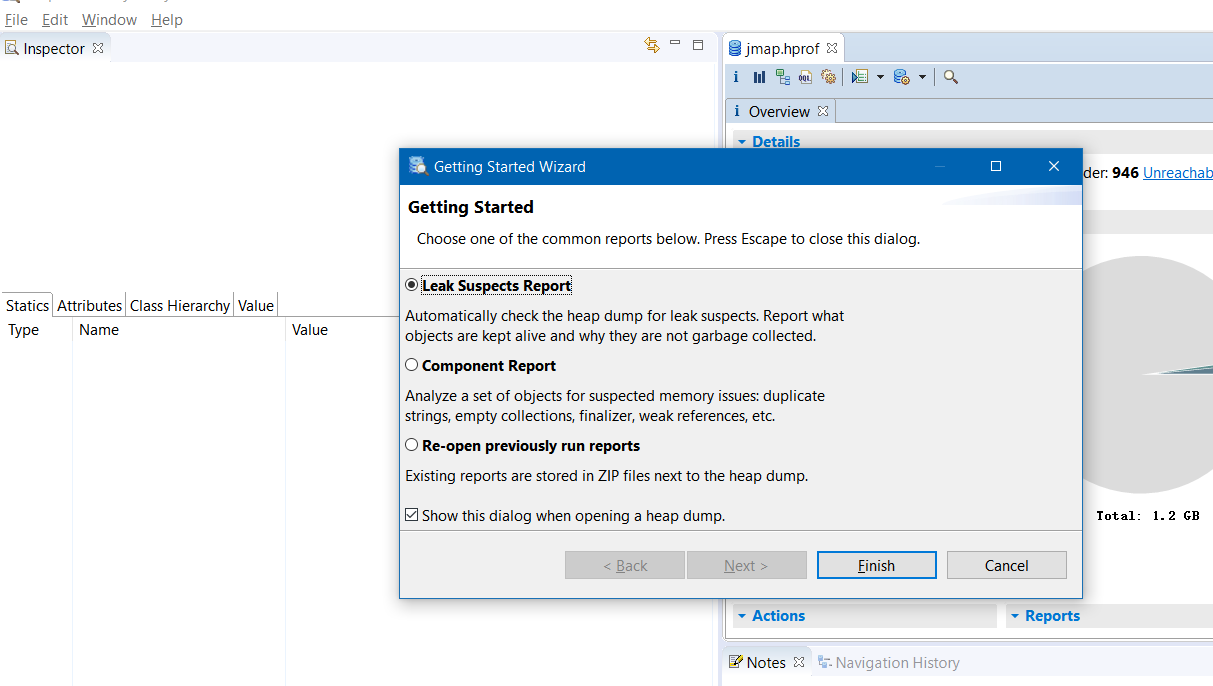The image size is (1213, 686).
Task: Open the heap dump overview info icon
Action: pos(736,77)
